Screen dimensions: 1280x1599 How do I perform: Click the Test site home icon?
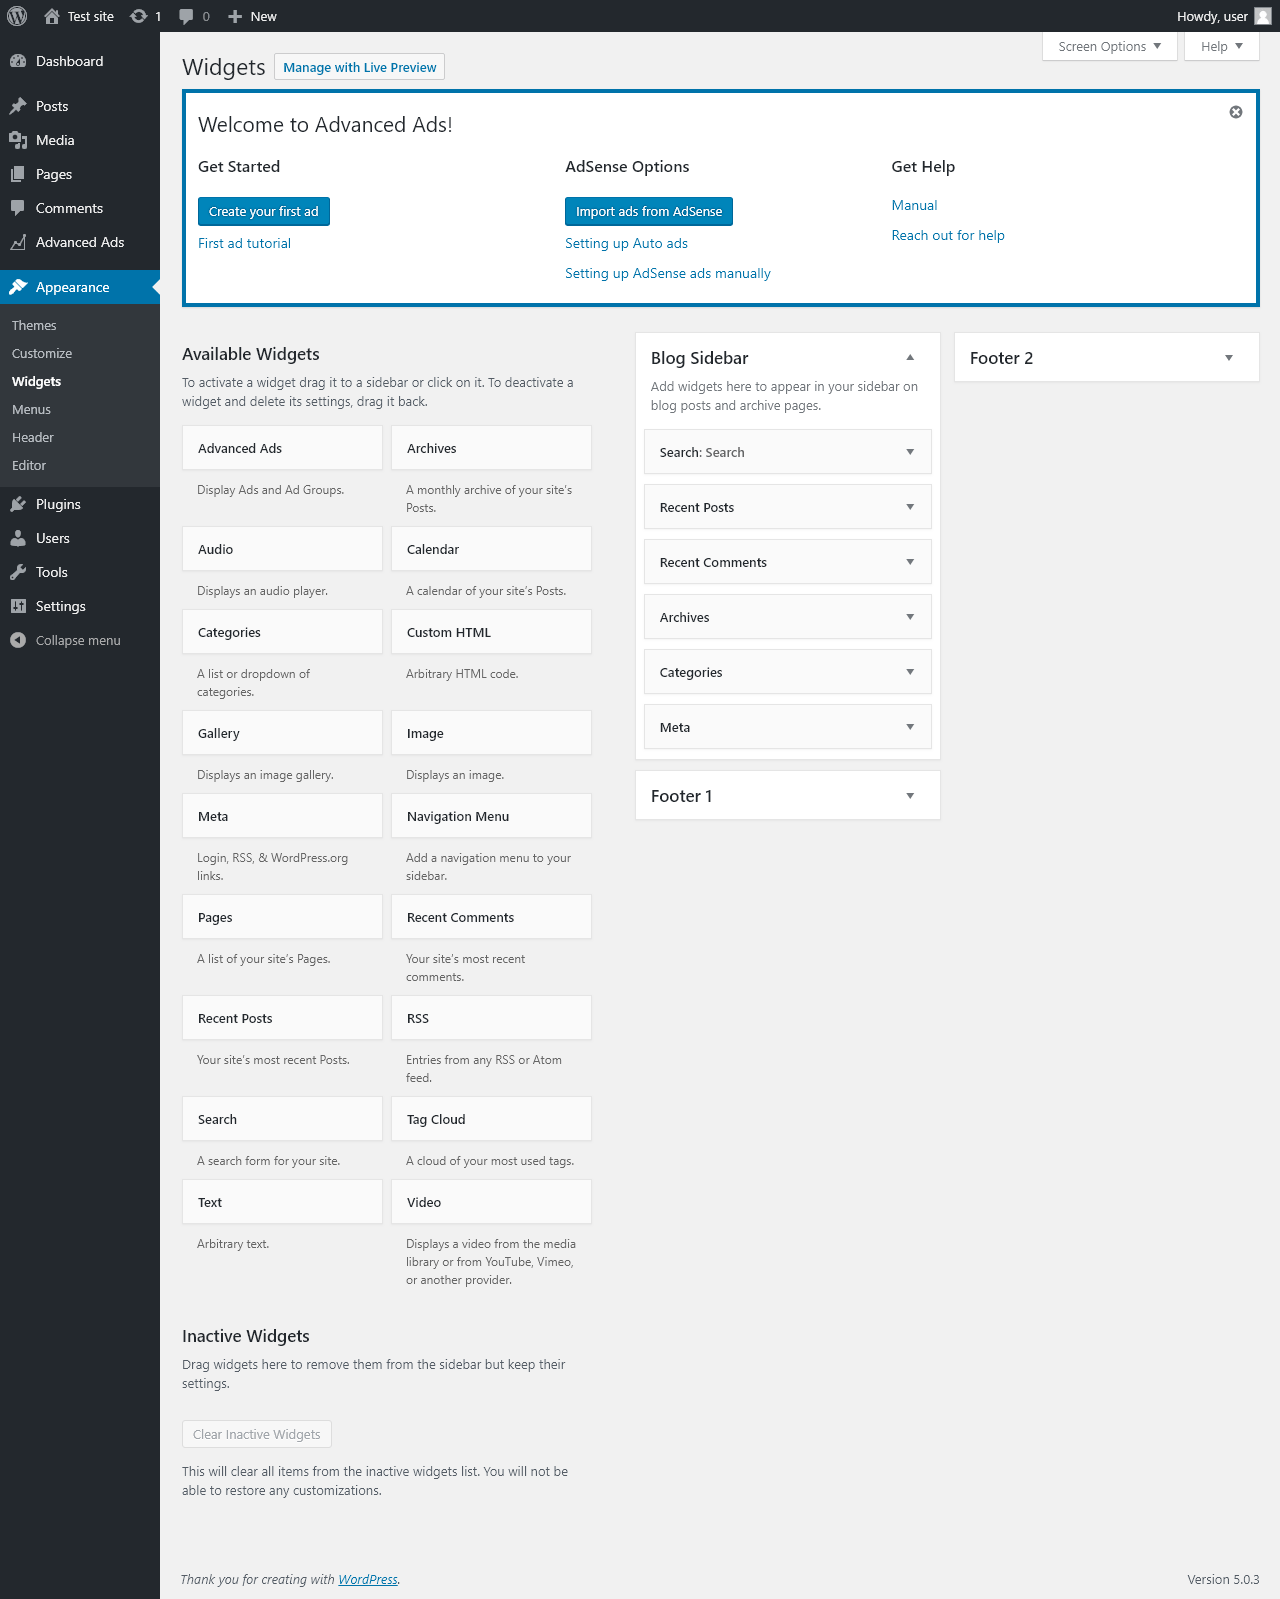click(x=52, y=16)
